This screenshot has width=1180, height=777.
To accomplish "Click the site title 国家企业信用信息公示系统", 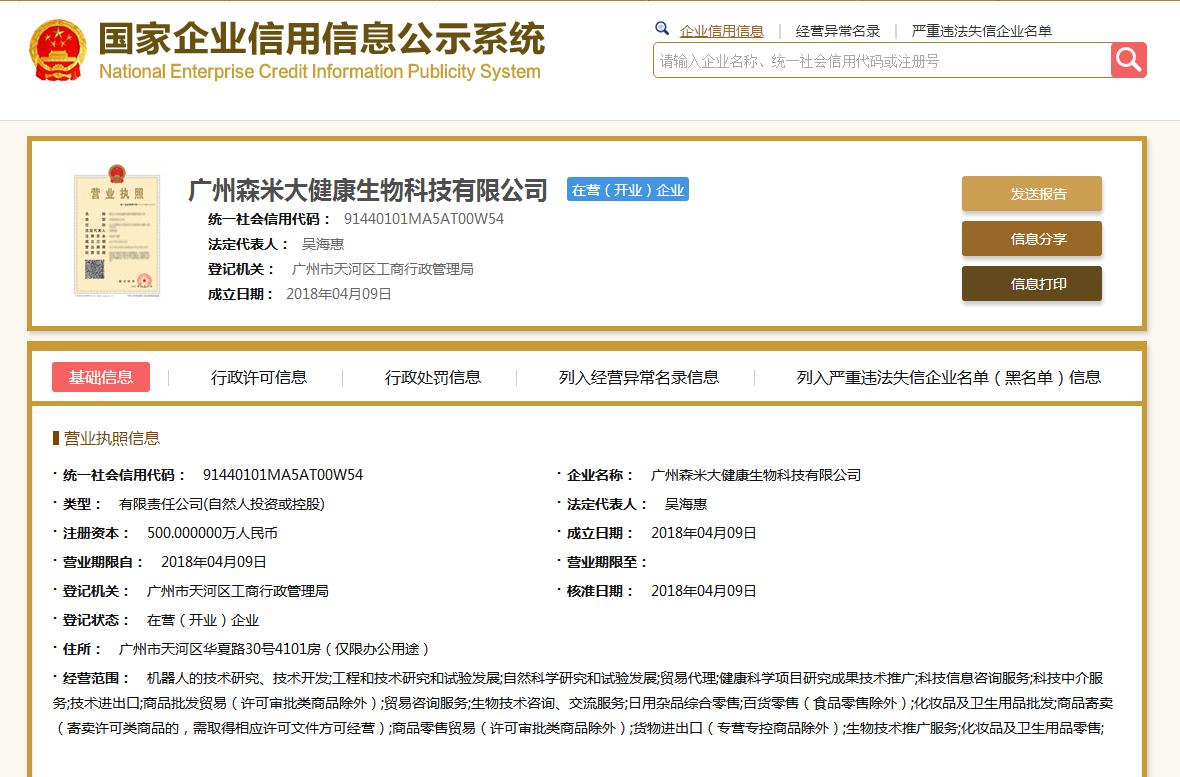I will pyautogui.click(x=319, y=42).
